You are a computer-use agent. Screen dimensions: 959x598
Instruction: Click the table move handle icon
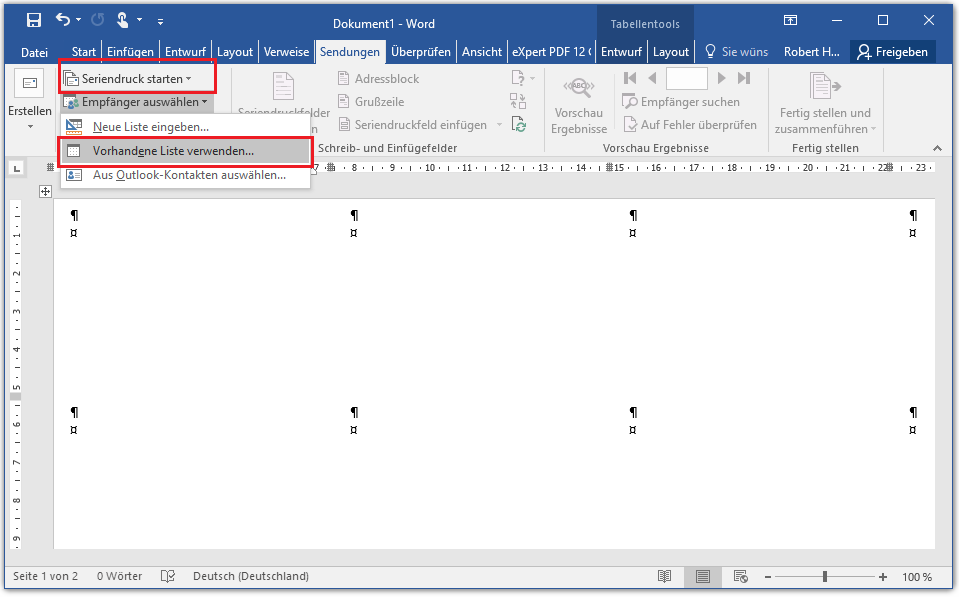(x=45, y=192)
